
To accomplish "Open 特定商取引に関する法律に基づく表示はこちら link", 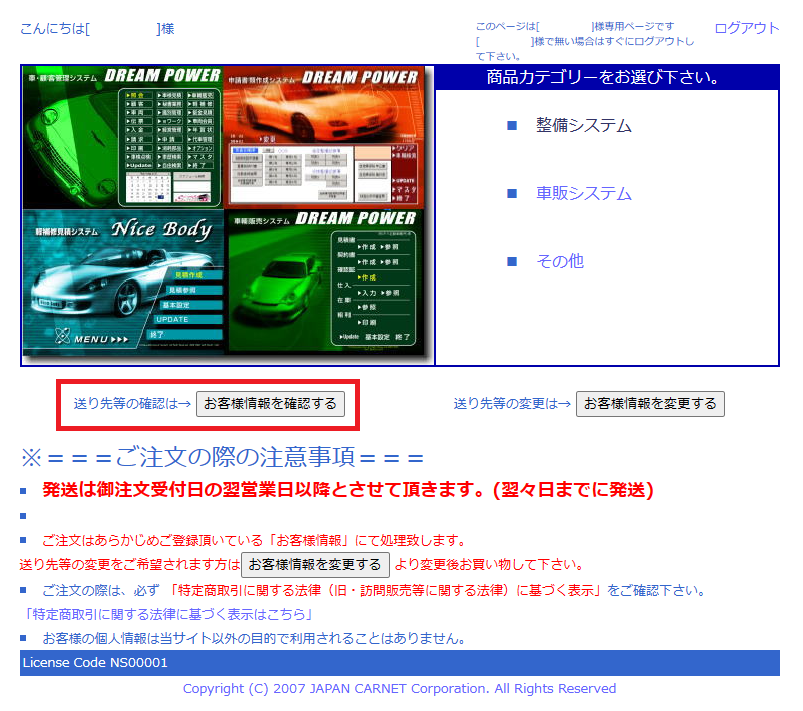I will coord(168,614).
